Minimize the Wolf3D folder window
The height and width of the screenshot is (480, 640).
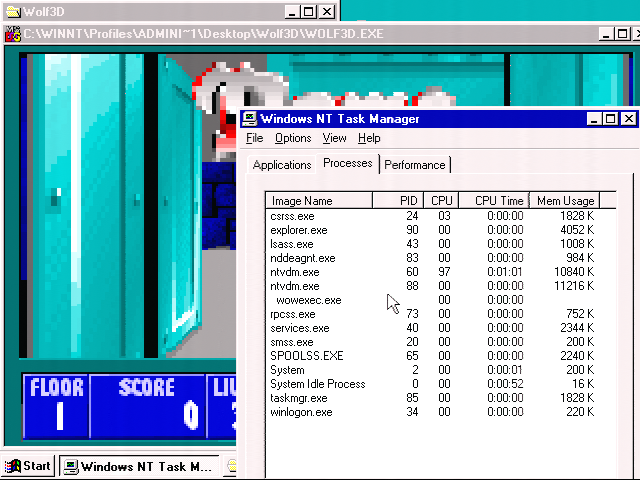[x=291, y=12]
